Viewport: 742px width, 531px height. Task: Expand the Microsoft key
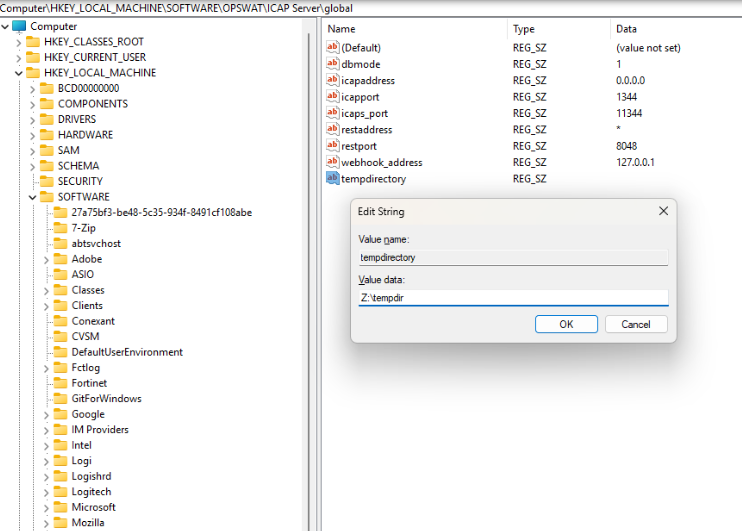tap(46, 508)
